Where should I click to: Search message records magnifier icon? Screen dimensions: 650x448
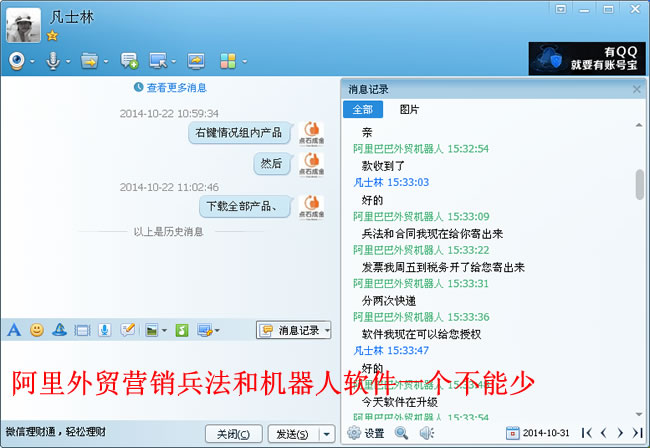(401, 433)
